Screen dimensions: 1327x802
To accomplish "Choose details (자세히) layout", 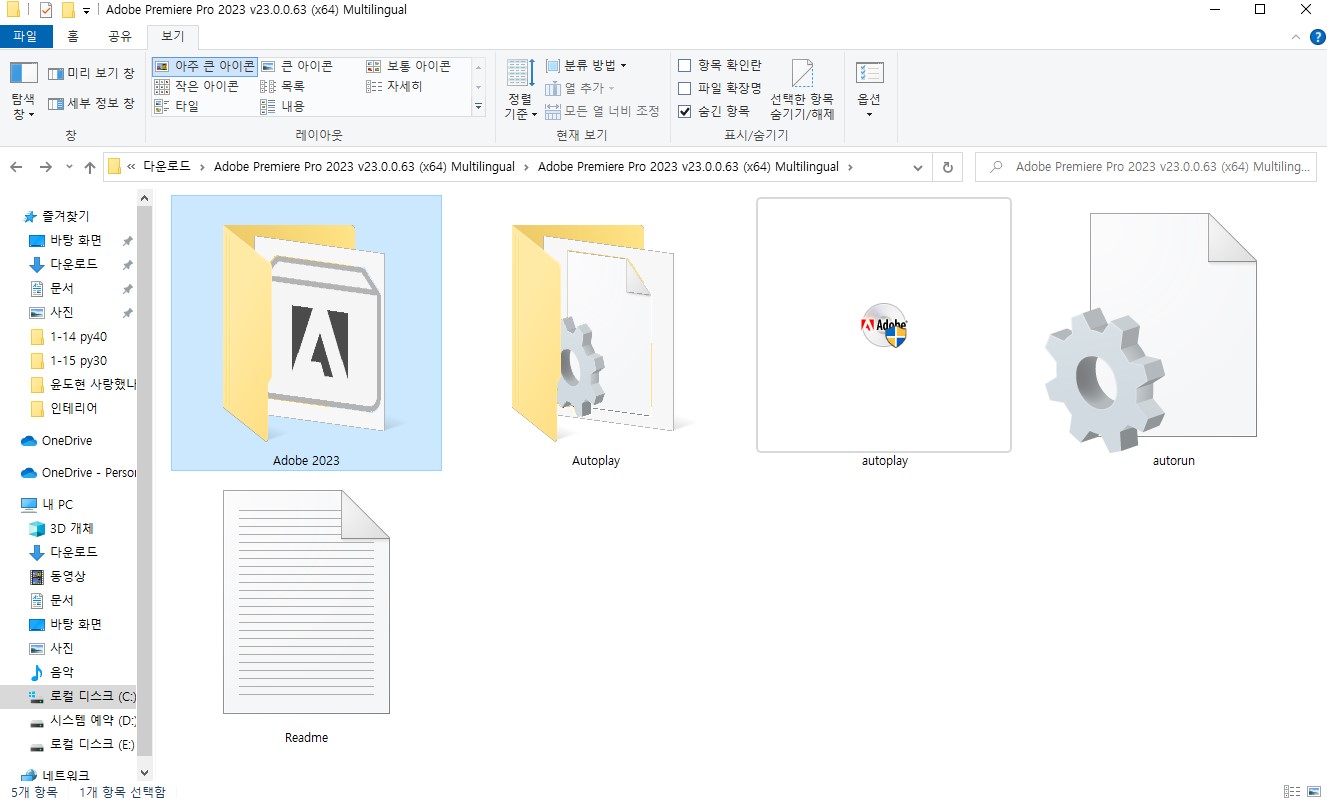I will pyautogui.click(x=395, y=86).
